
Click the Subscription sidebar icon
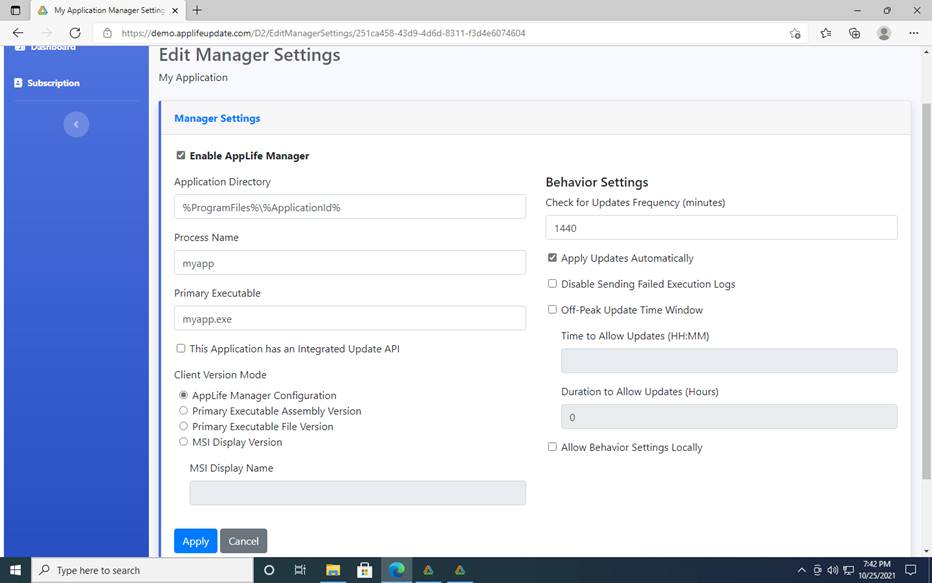[x=18, y=83]
